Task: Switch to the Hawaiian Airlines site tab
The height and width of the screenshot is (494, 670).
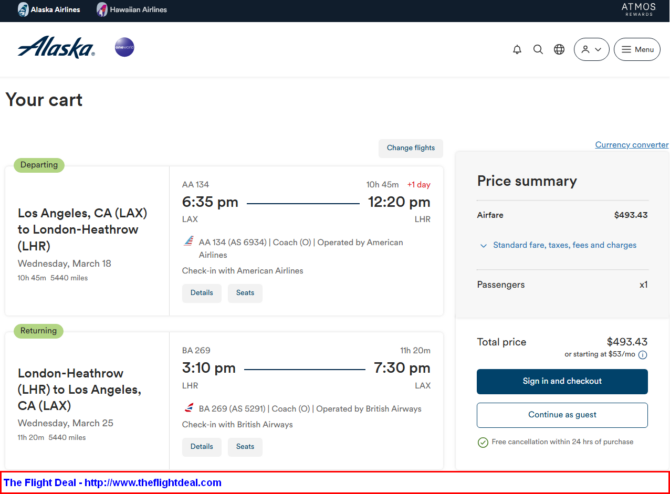Action: click(132, 10)
